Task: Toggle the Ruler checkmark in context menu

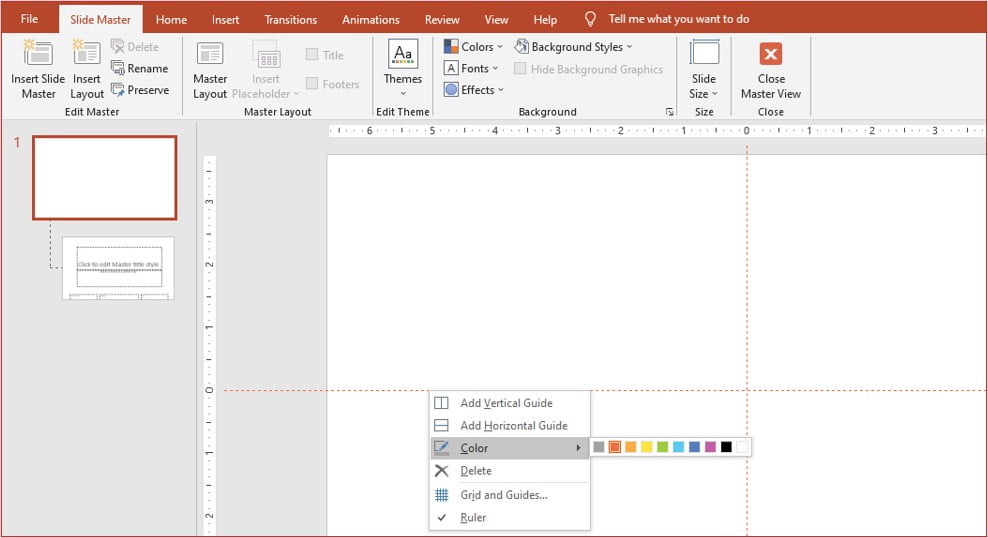Action: click(442, 518)
